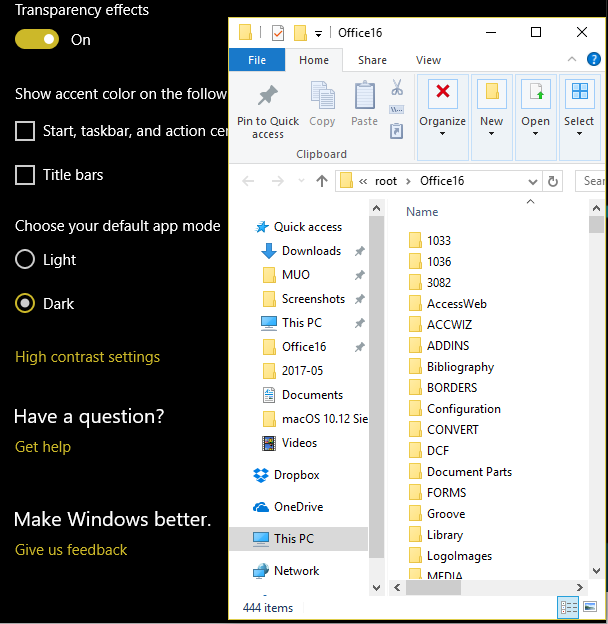The width and height of the screenshot is (608, 624).
Task: Switch to Details view layout icon
Action: 568,607
